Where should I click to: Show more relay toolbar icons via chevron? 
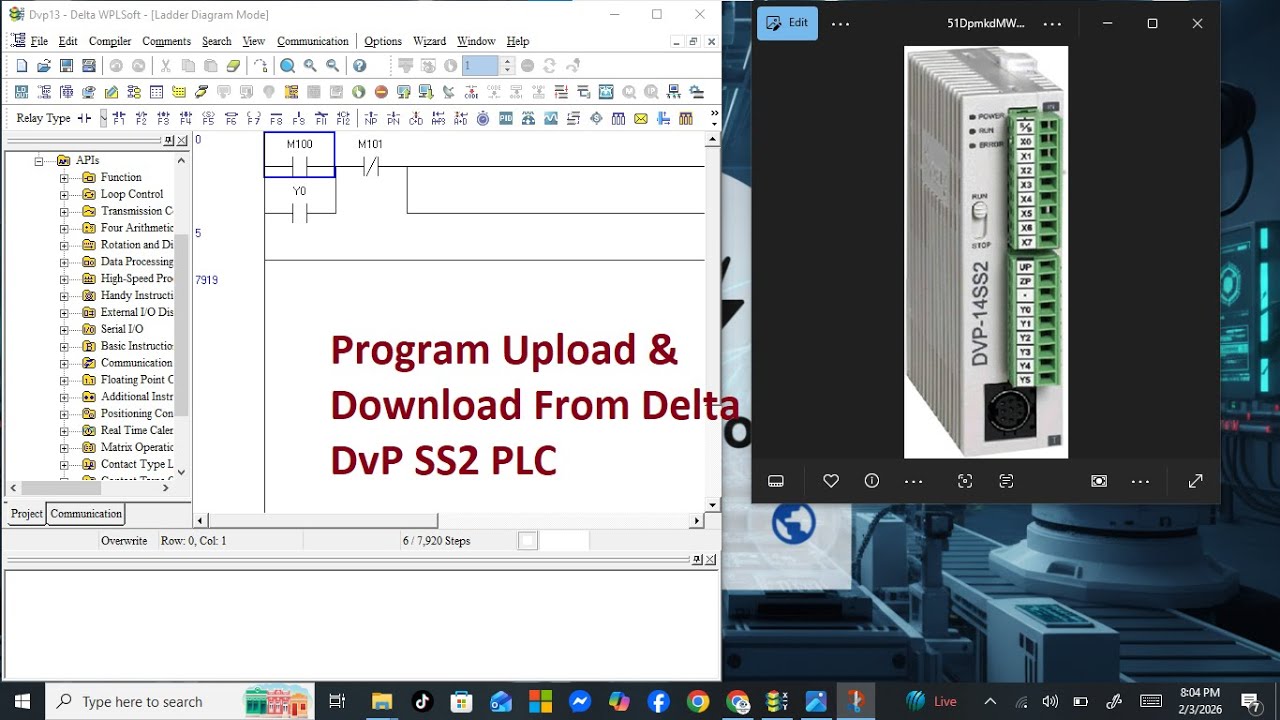(713, 113)
